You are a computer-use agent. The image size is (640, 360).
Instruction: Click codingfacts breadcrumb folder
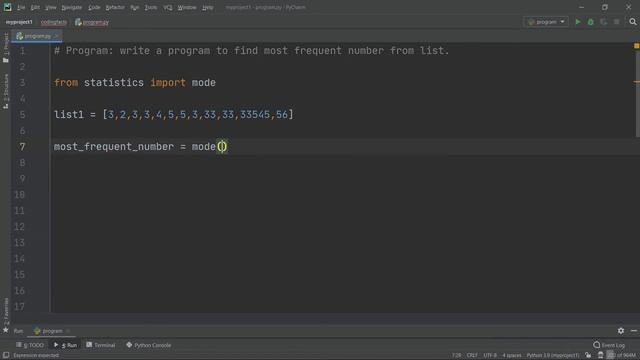coord(54,22)
